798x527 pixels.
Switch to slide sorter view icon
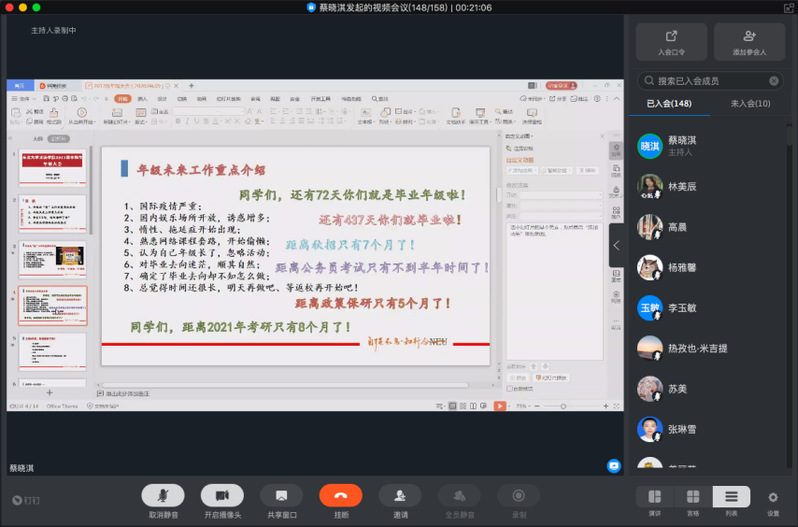(x=463, y=406)
